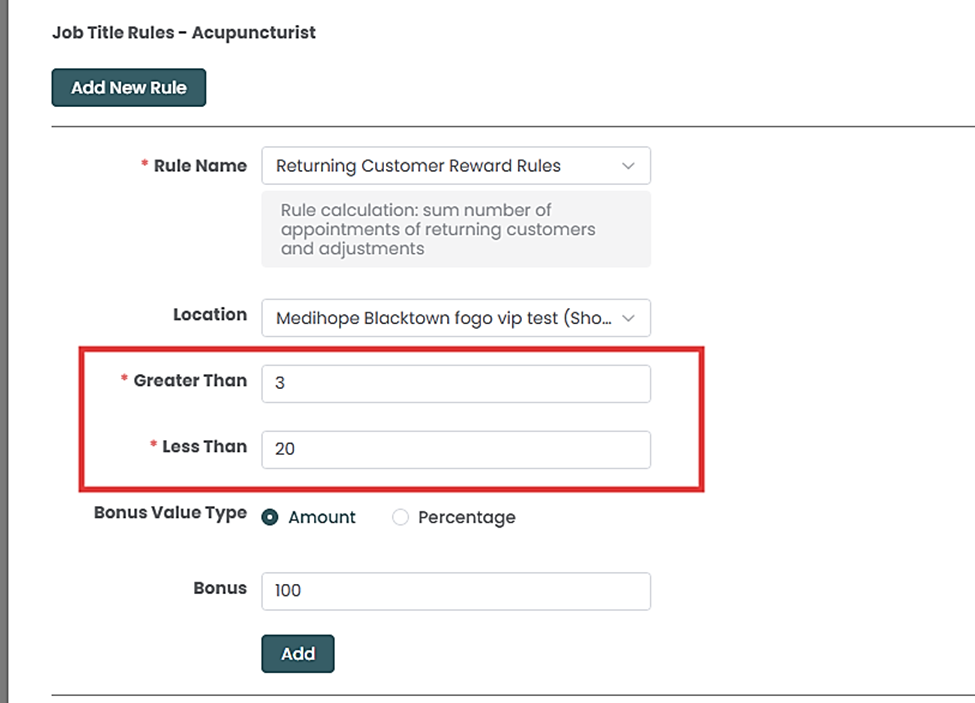This screenshot has width=975, height=703.
Task: Click the Less Than field label
Action: pos(204,446)
